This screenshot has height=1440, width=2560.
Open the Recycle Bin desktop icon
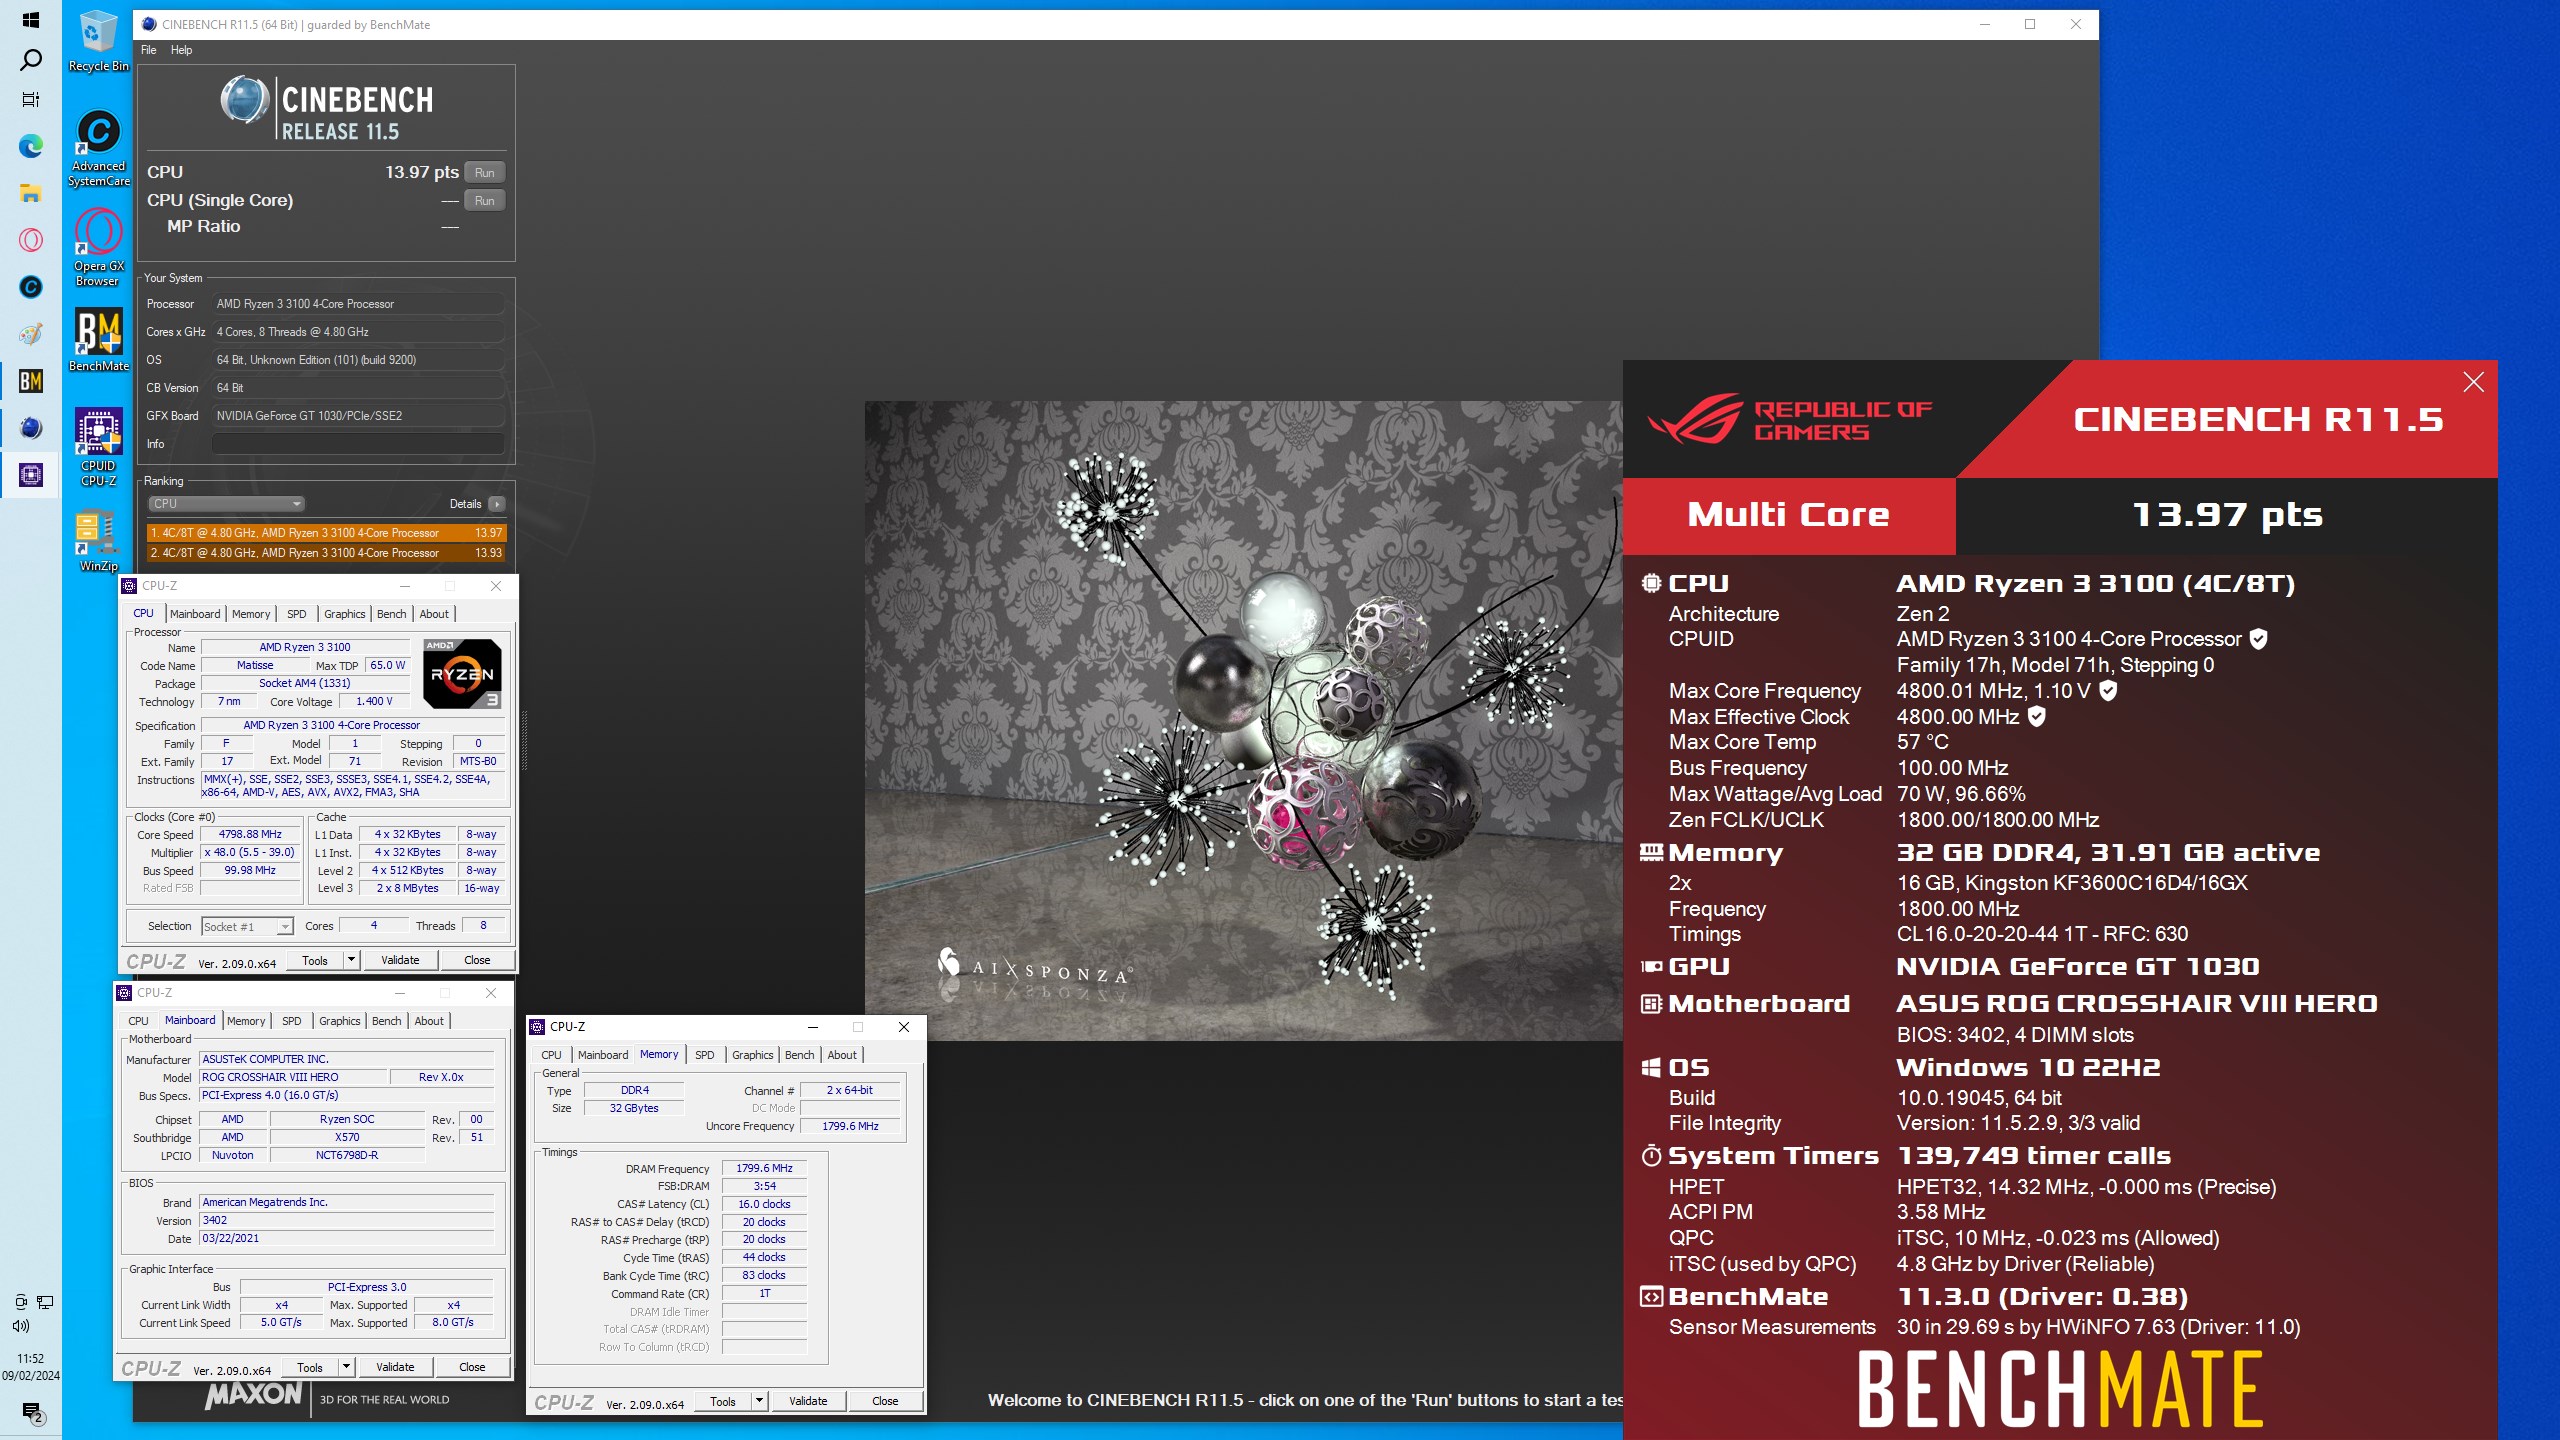coord(98,42)
